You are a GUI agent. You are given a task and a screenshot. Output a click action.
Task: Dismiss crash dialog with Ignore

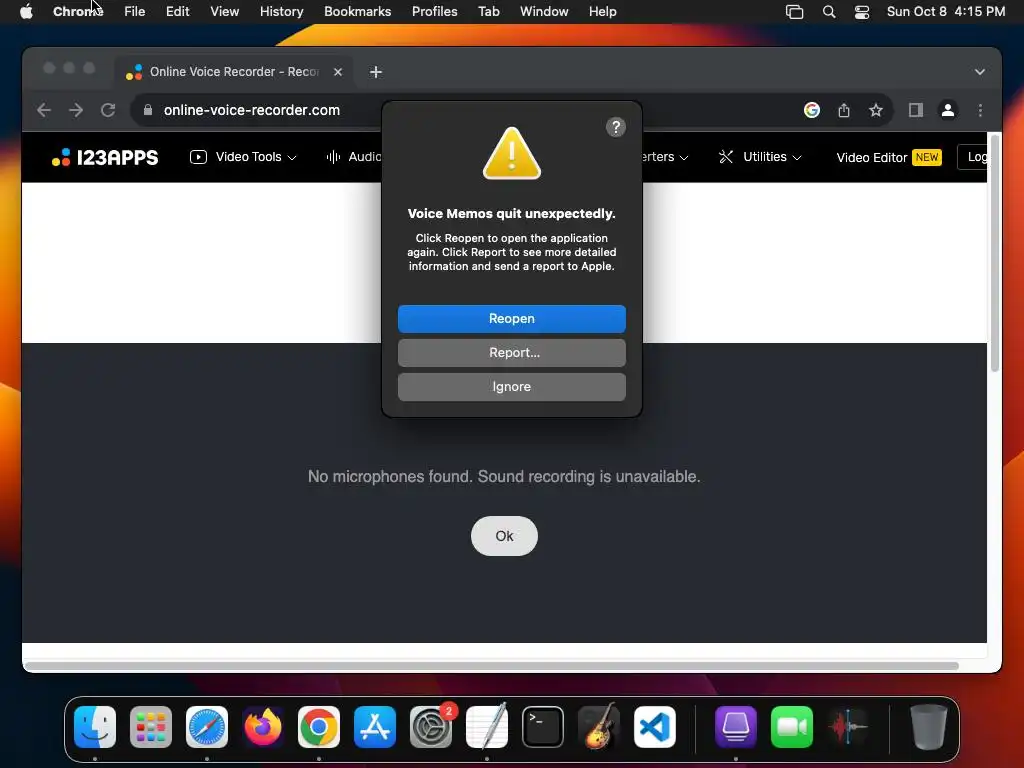511,387
